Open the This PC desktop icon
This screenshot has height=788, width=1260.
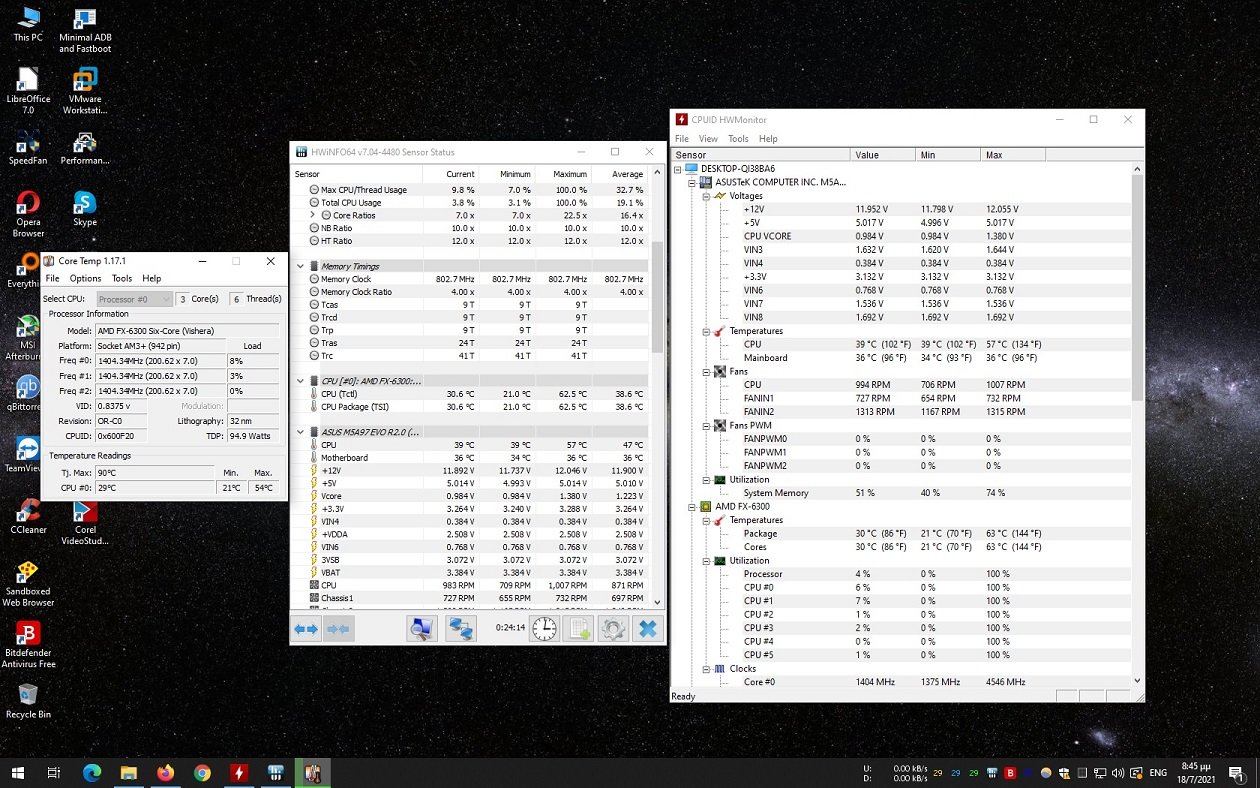click(x=28, y=25)
